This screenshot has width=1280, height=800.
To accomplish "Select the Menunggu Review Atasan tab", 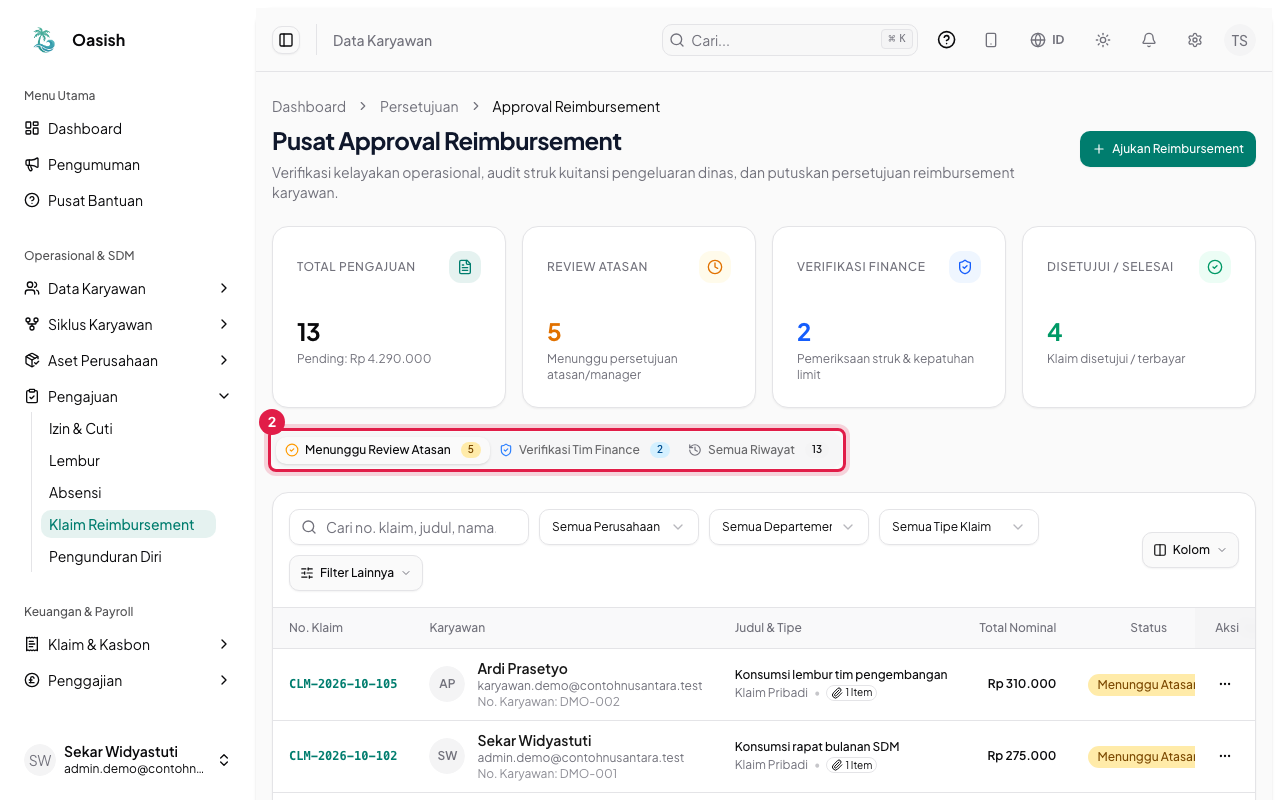I will (x=382, y=450).
